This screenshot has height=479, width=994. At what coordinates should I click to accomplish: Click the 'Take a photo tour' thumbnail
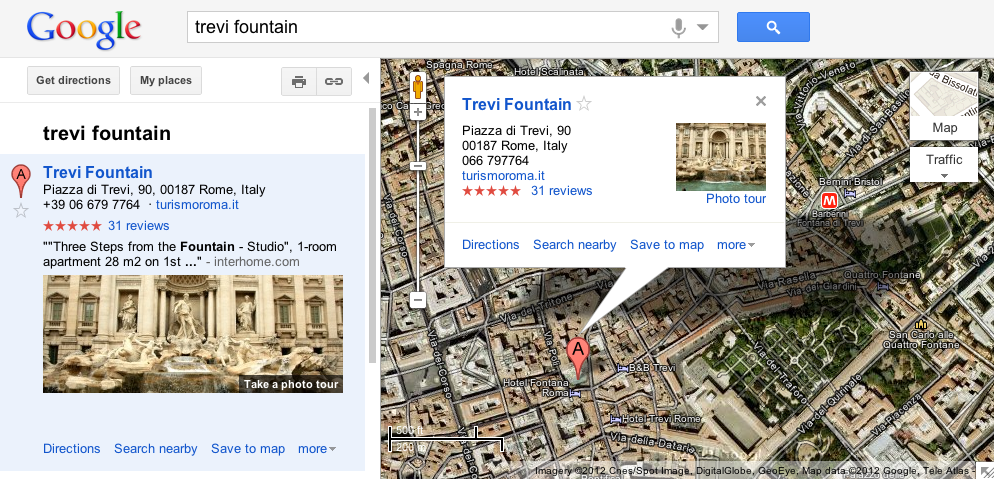coord(193,334)
